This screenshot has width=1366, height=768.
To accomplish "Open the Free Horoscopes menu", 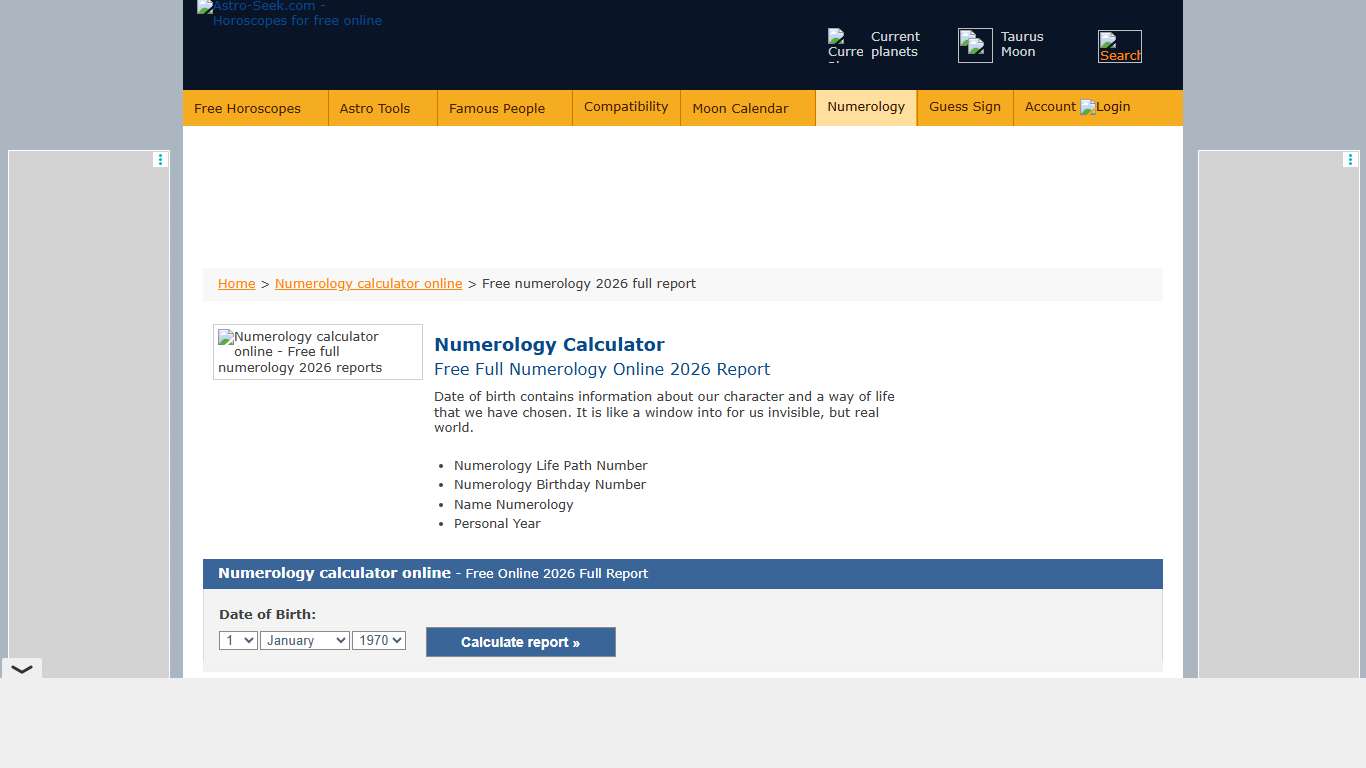I will click(x=247, y=108).
